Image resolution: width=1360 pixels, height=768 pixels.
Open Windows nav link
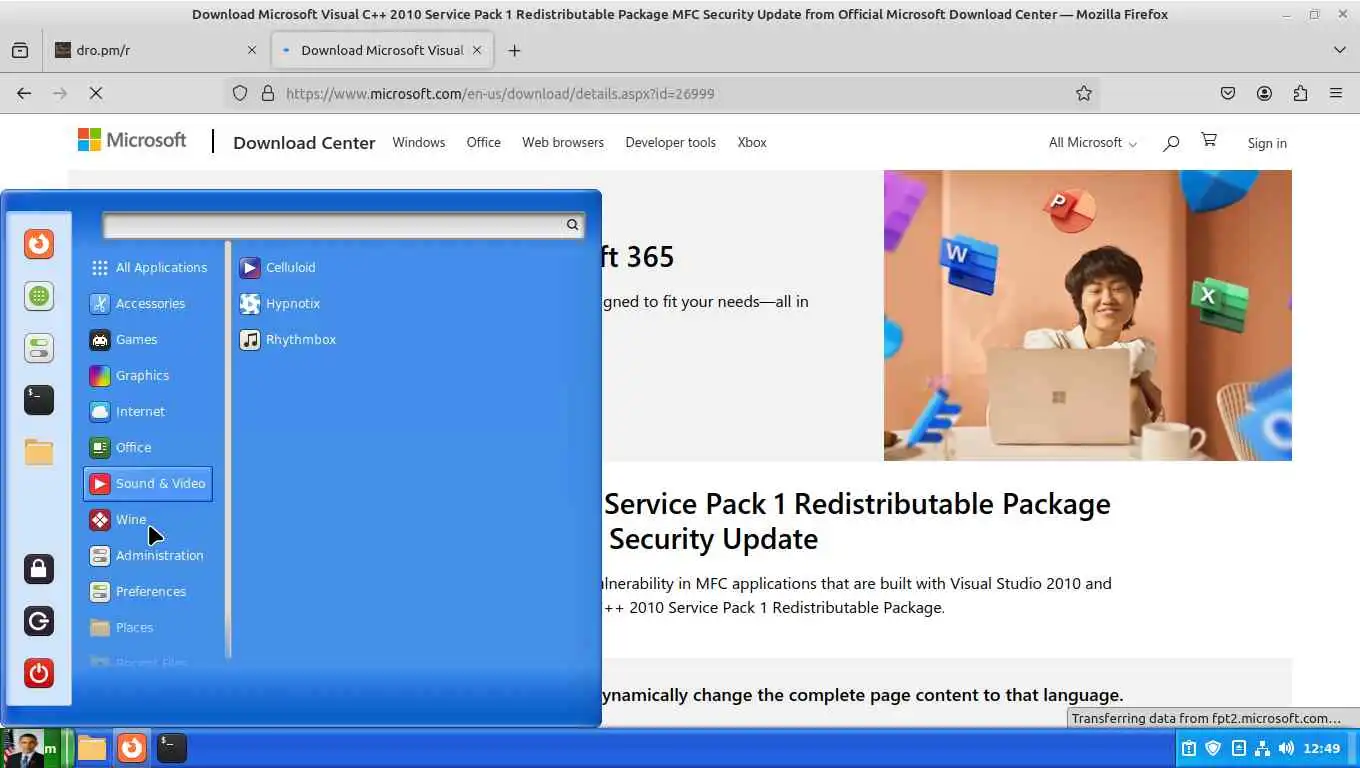(418, 142)
